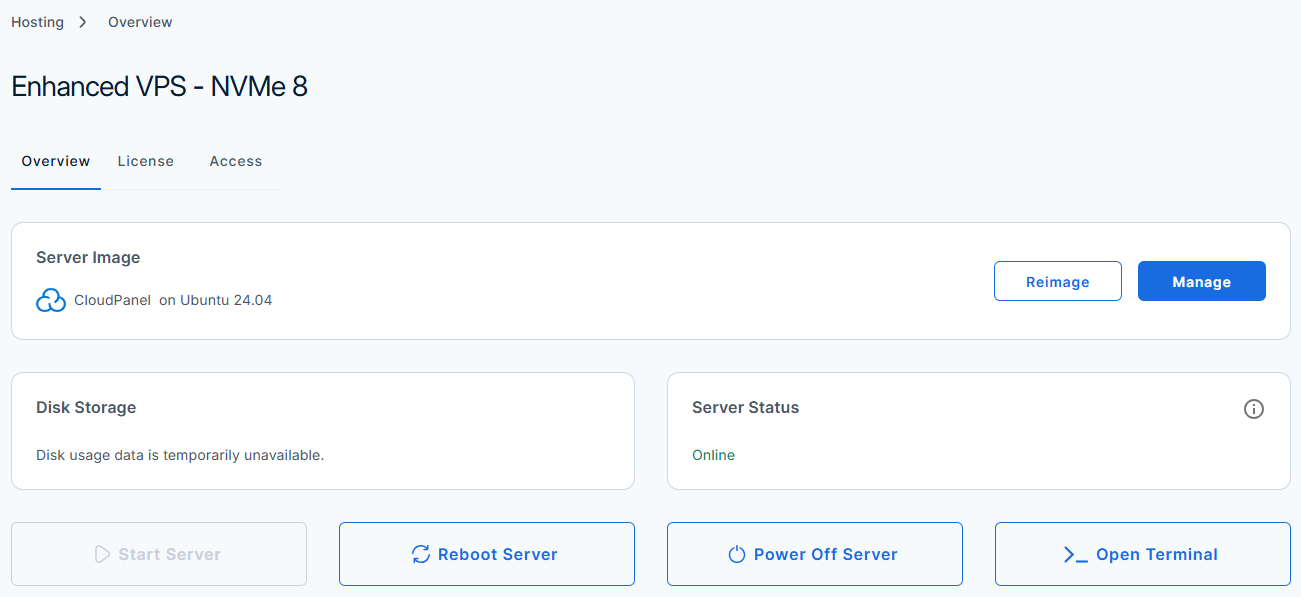Screen dimensions: 1301x597
Task: Open the Hosting breadcrumb link
Action: (37, 22)
